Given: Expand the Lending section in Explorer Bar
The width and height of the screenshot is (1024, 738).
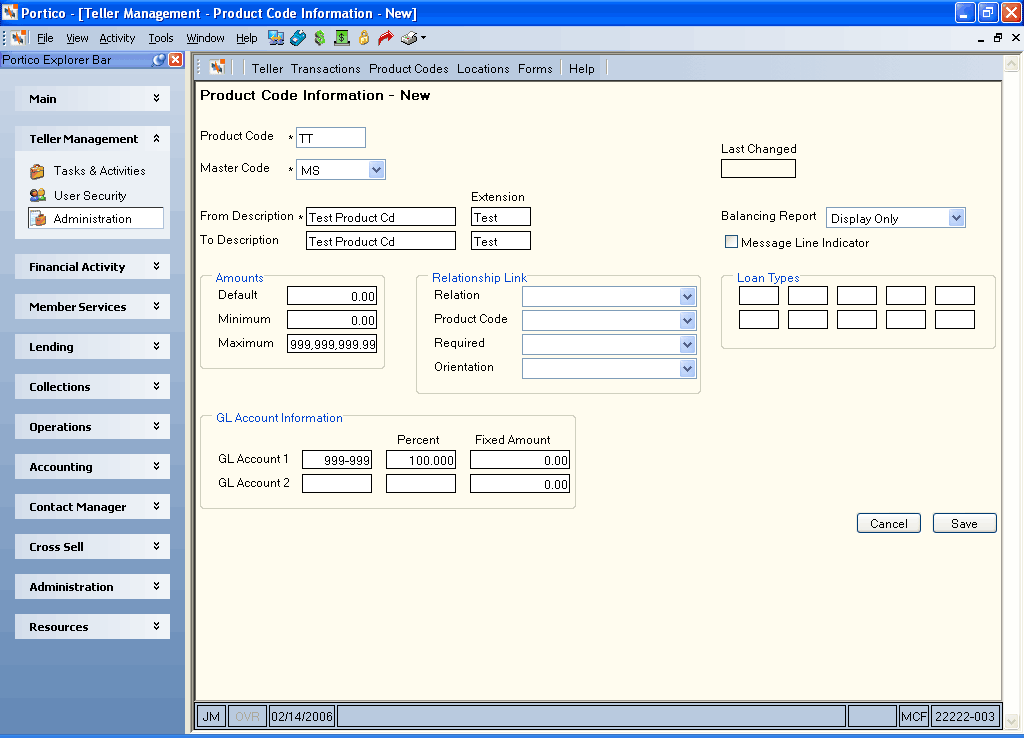Looking at the screenshot, I should tap(92, 347).
